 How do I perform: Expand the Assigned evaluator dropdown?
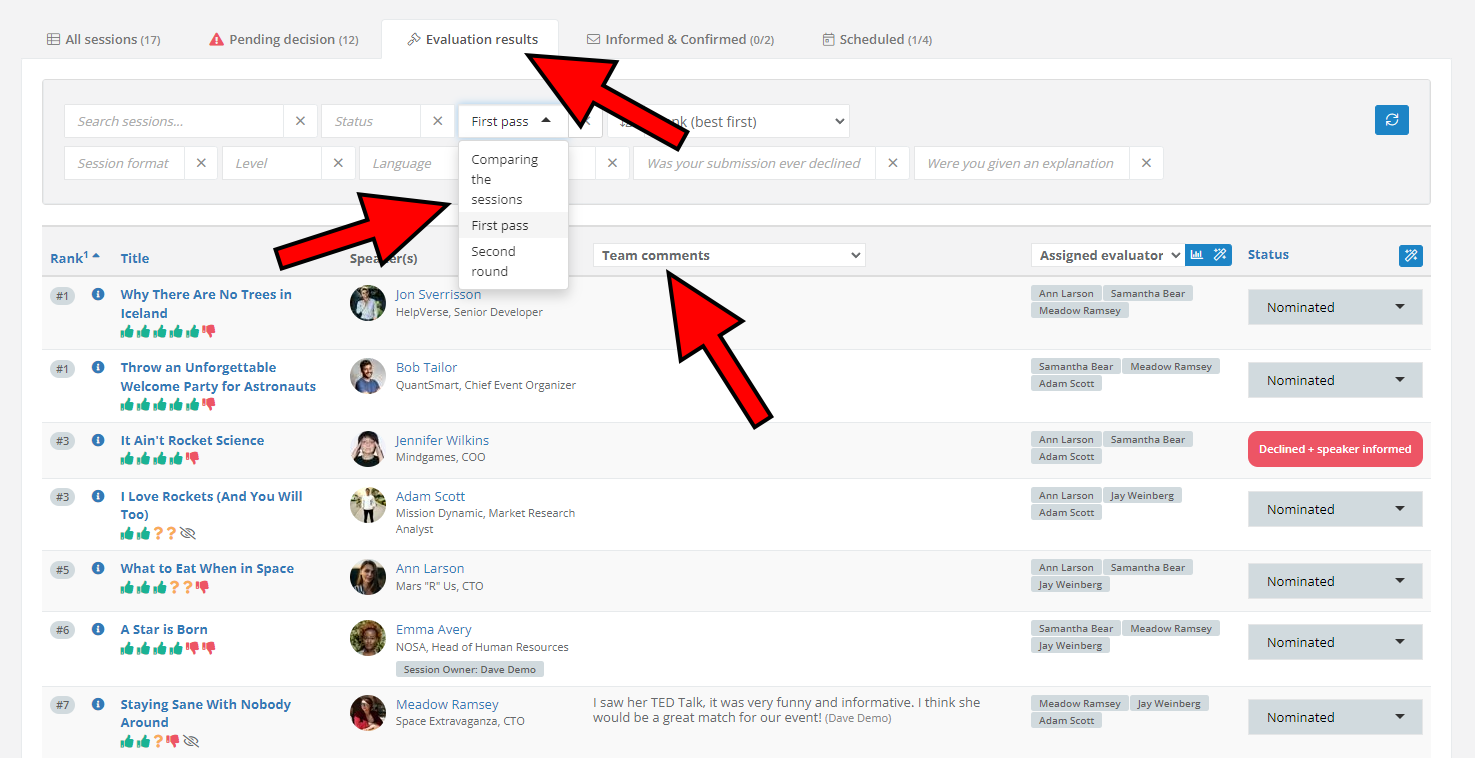tap(1108, 255)
